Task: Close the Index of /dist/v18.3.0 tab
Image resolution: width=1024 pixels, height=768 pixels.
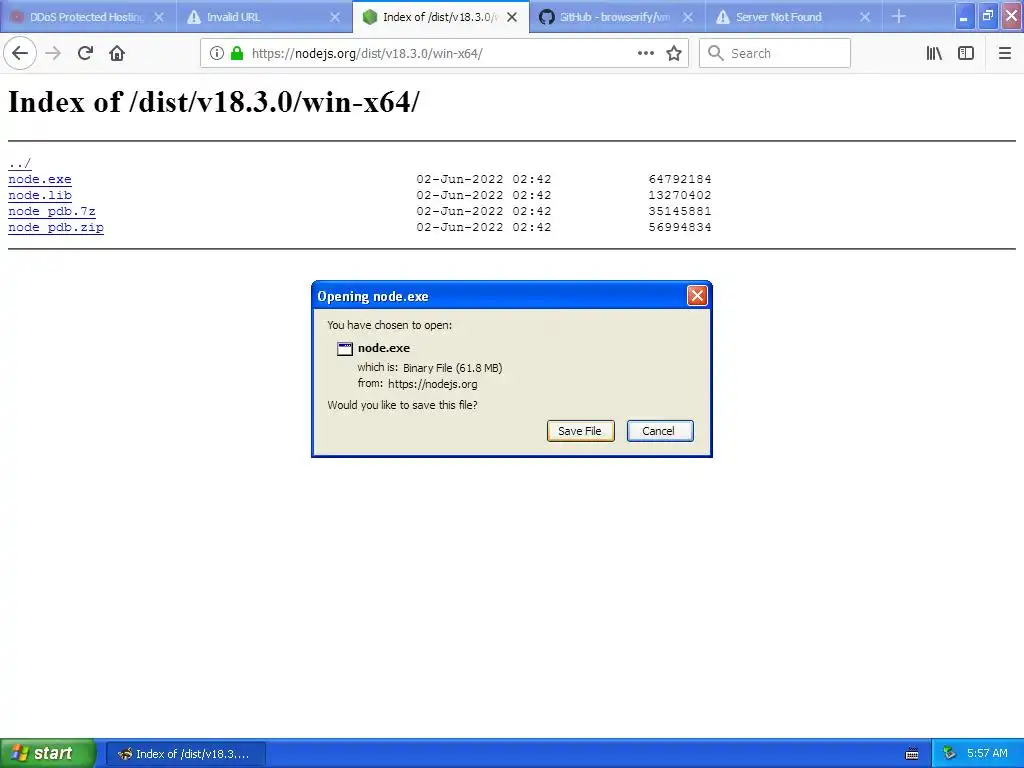Action: click(512, 17)
